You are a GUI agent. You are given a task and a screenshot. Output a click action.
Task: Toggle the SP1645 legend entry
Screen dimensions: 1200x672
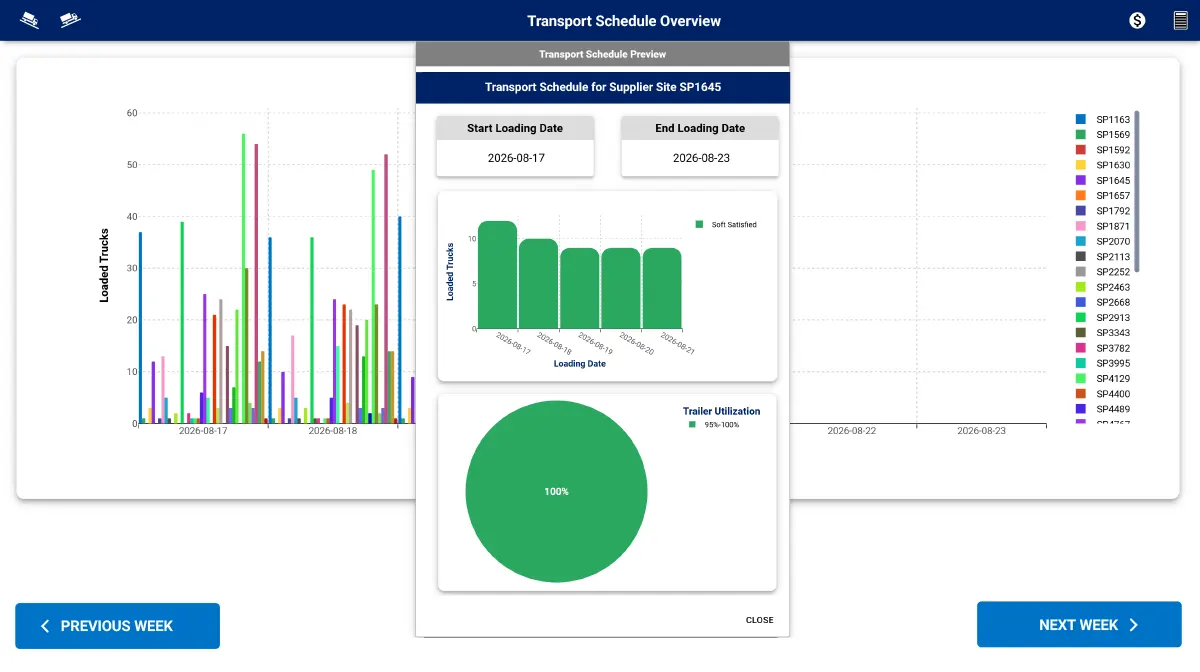(1103, 181)
